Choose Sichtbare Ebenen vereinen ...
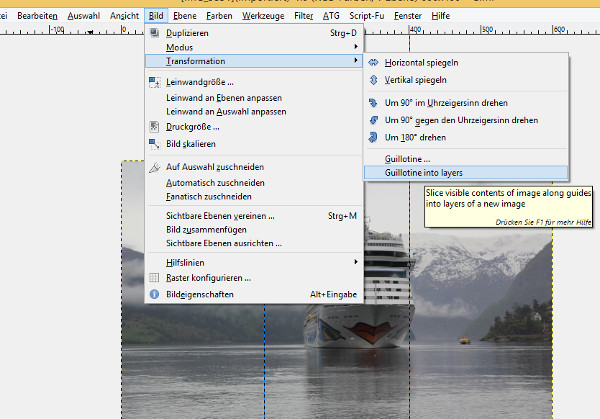600x419 pixels. point(254,216)
